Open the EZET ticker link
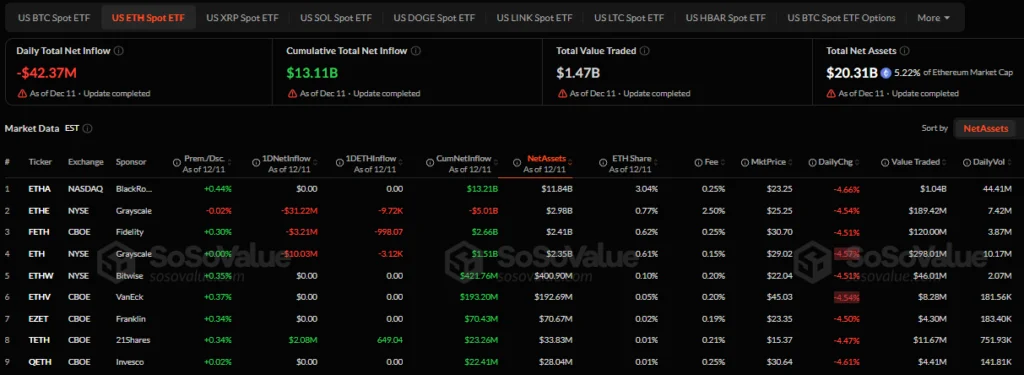Screen dimensions: 1024x375 [x=39, y=319]
